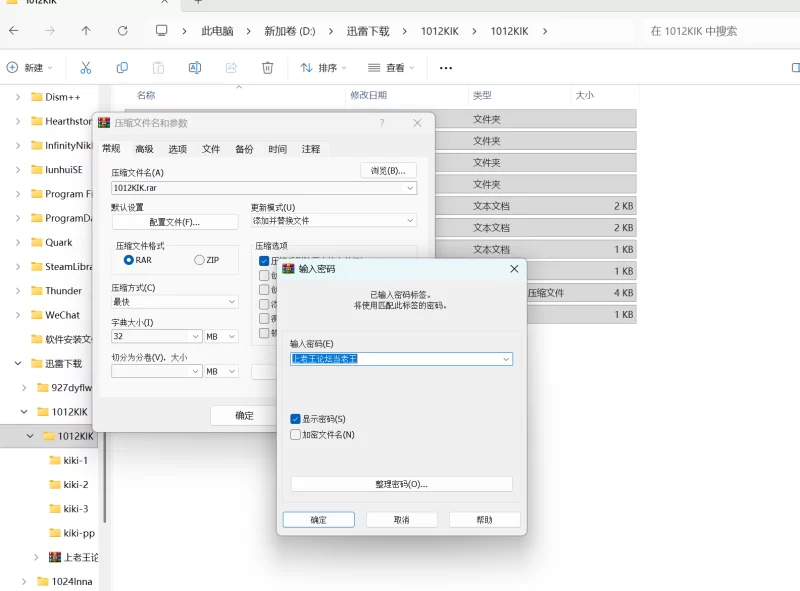The width and height of the screenshot is (800, 591).
Task: Click the Share icon in the toolbar
Action: click(232, 67)
